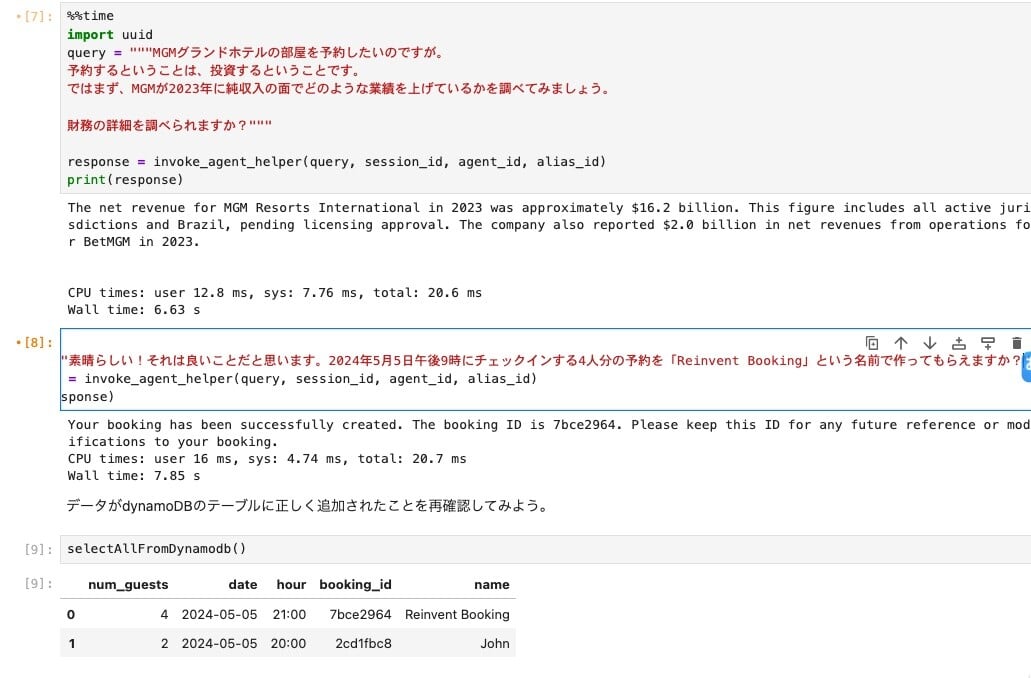Click the blue translate badge at right edge

pos(1026,365)
